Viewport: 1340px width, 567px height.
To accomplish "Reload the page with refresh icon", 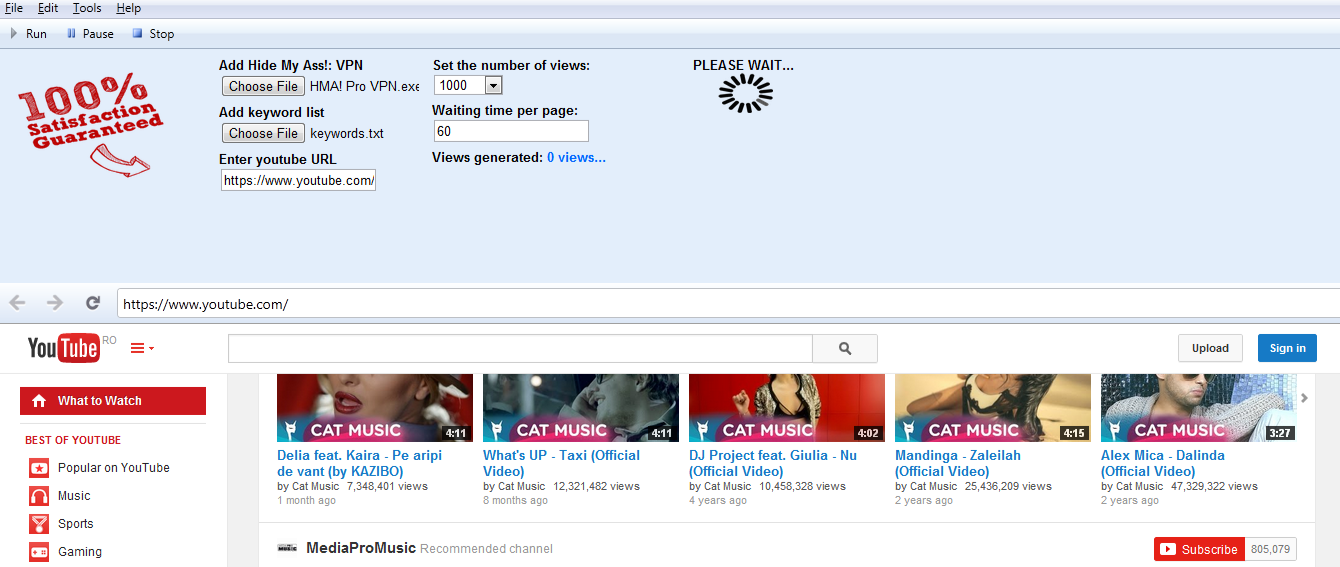I will (x=93, y=302).
